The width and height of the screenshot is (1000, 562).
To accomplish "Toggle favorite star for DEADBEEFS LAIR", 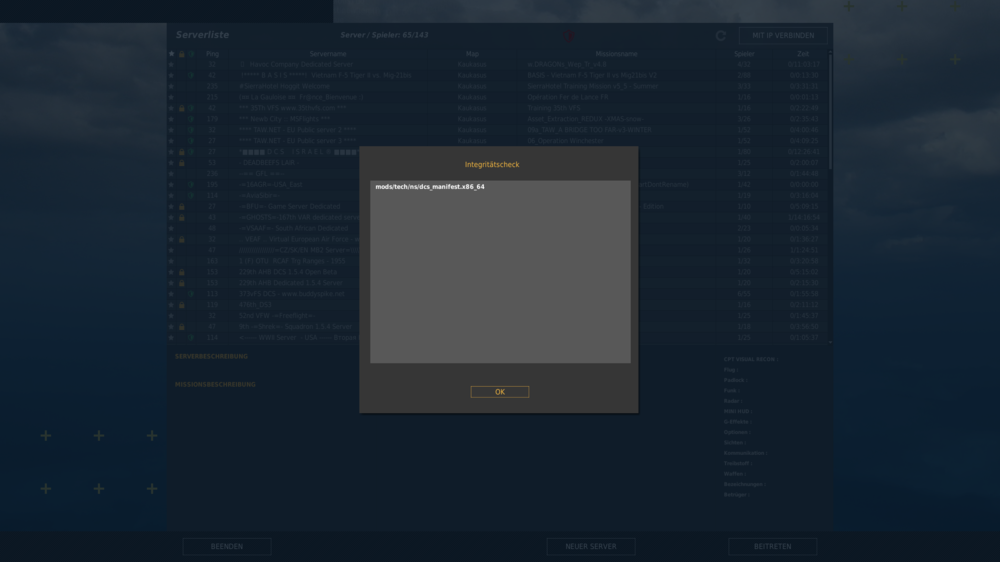I will 171,163.
